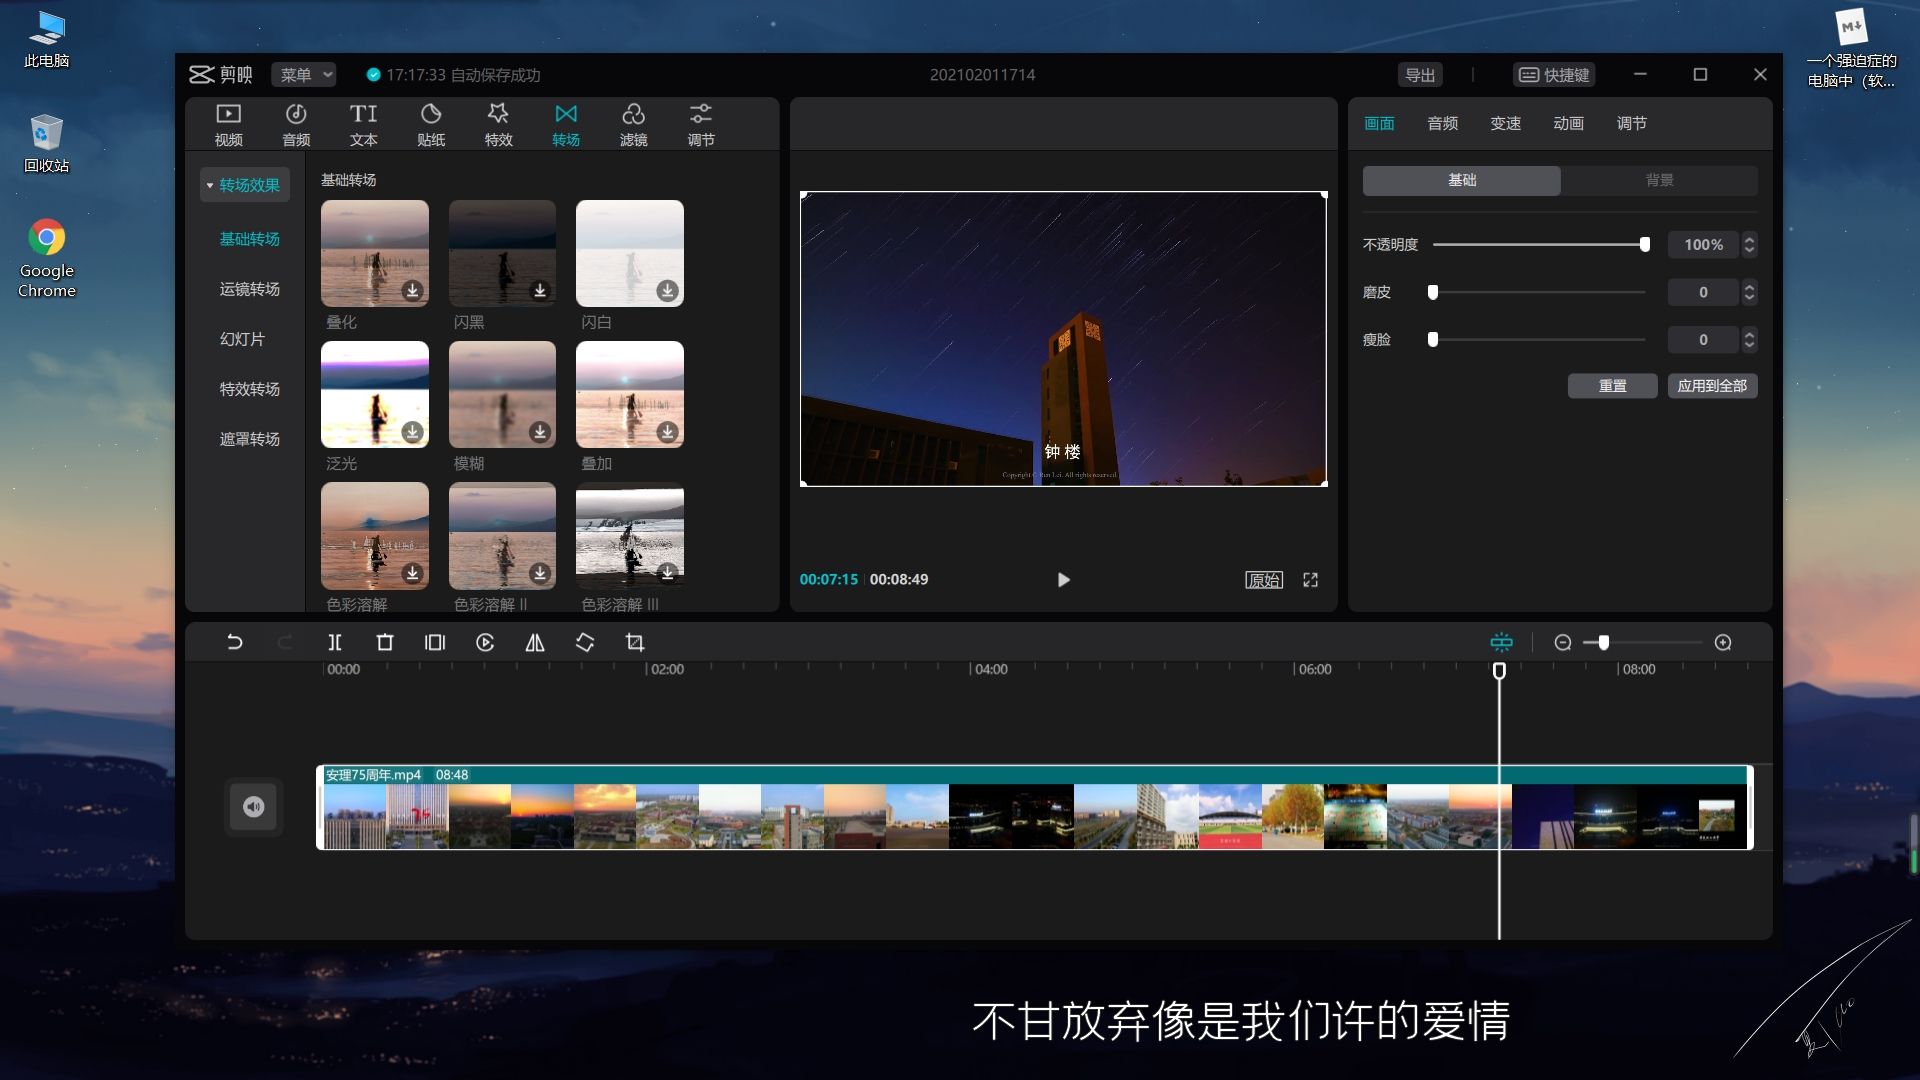
Task: Click the playhead marker on timeline ruler
Action: (x=1499, y=670)
